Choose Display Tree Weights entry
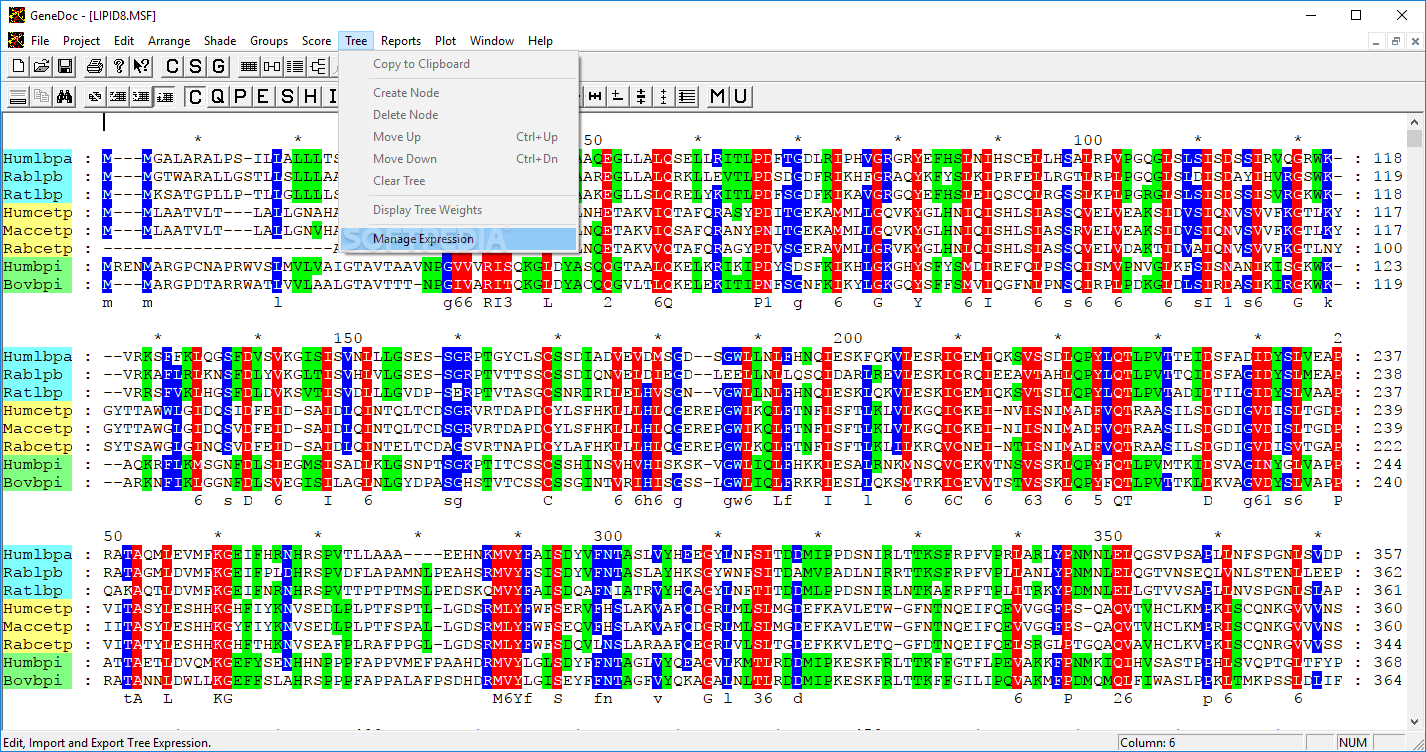Screen dimensions: 1426x752 click(459, 210)
